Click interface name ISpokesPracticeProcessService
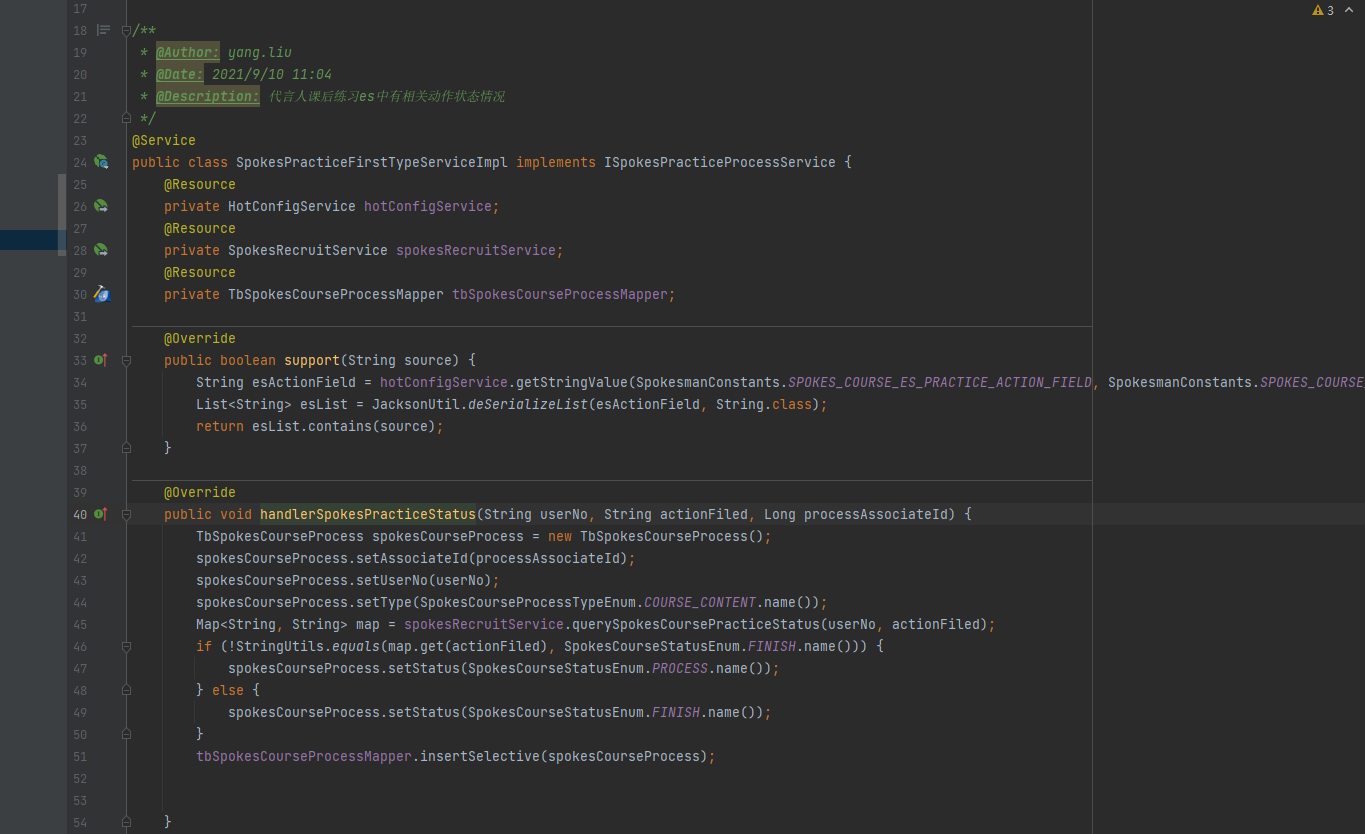This screenshot has width=1365, height=834. point(720,162)
